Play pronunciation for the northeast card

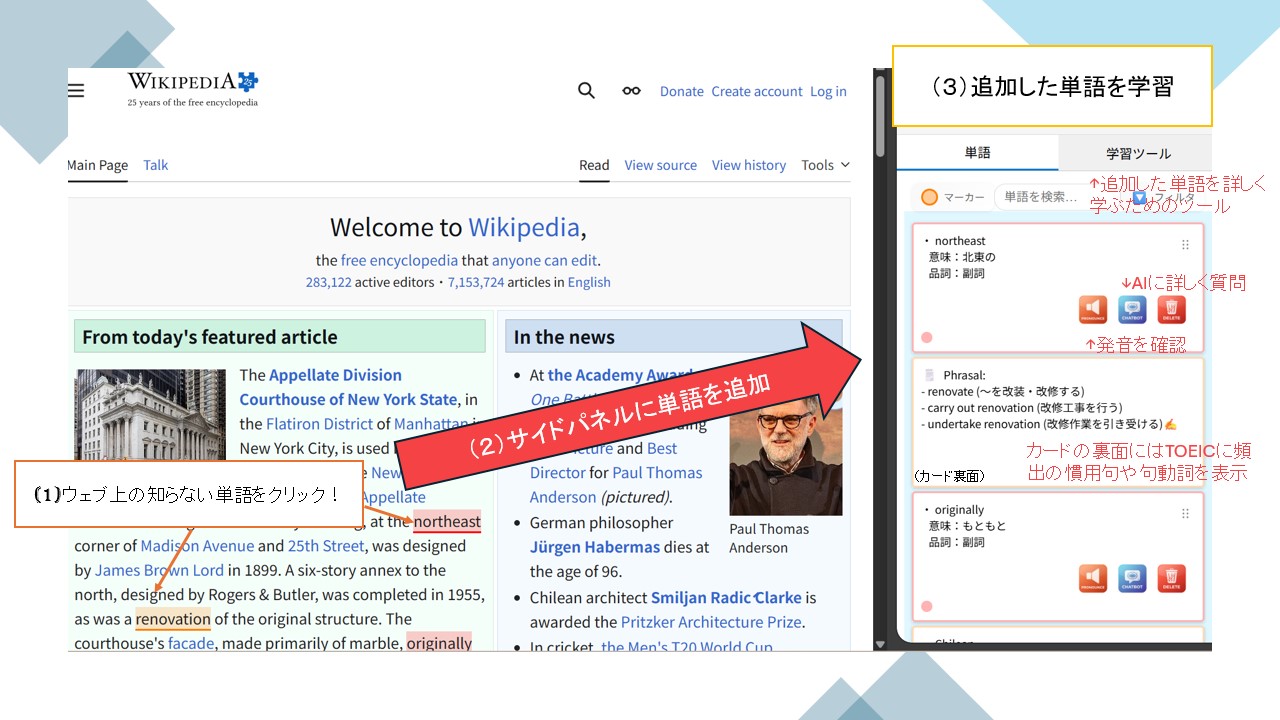(1093, 310)
